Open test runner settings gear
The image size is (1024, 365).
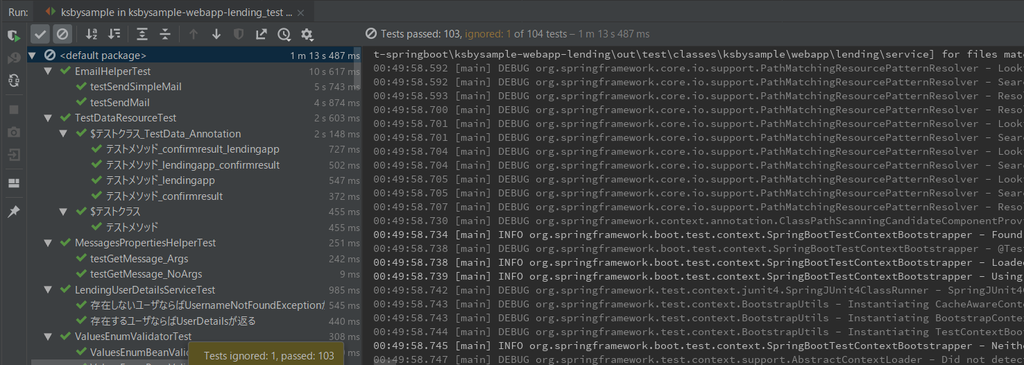[307, 34]
